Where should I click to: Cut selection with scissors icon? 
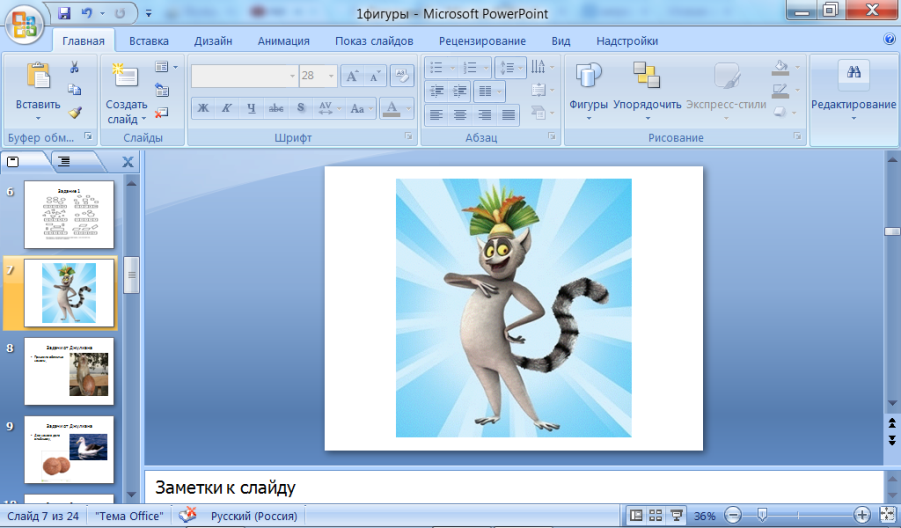[x=74, y=67]
